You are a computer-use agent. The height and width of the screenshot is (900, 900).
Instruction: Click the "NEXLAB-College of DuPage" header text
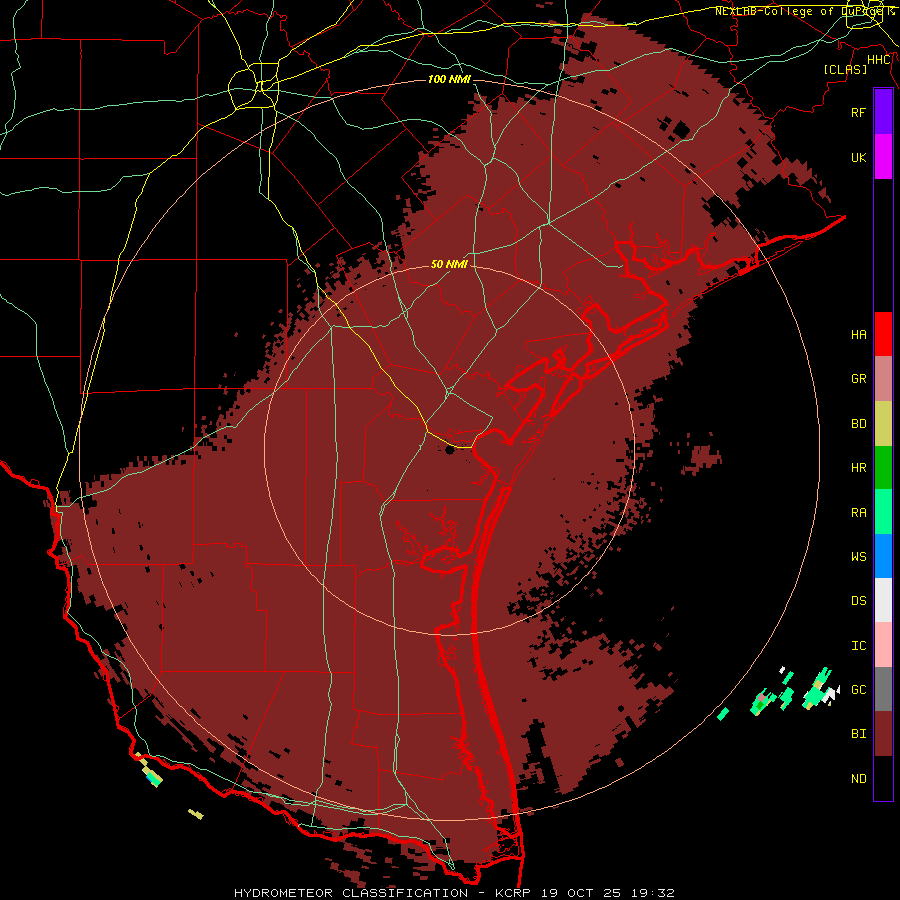click(x=799, y=11)
